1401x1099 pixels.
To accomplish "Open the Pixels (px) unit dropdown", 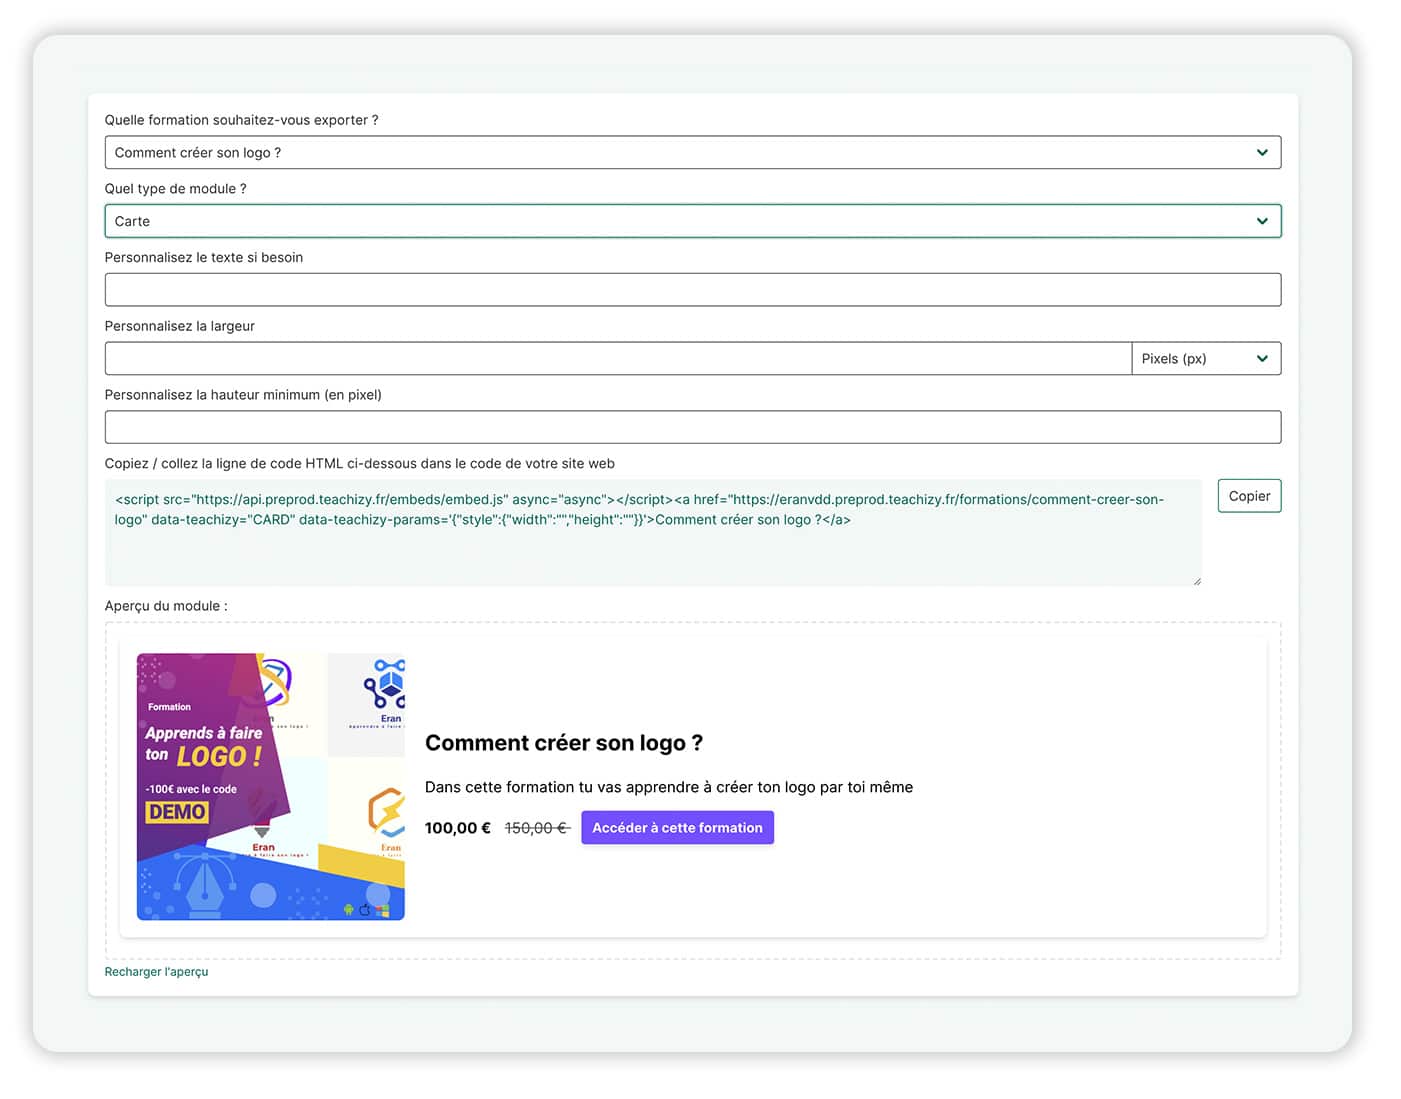I will pyautogui.click(x=1206, y=359).
